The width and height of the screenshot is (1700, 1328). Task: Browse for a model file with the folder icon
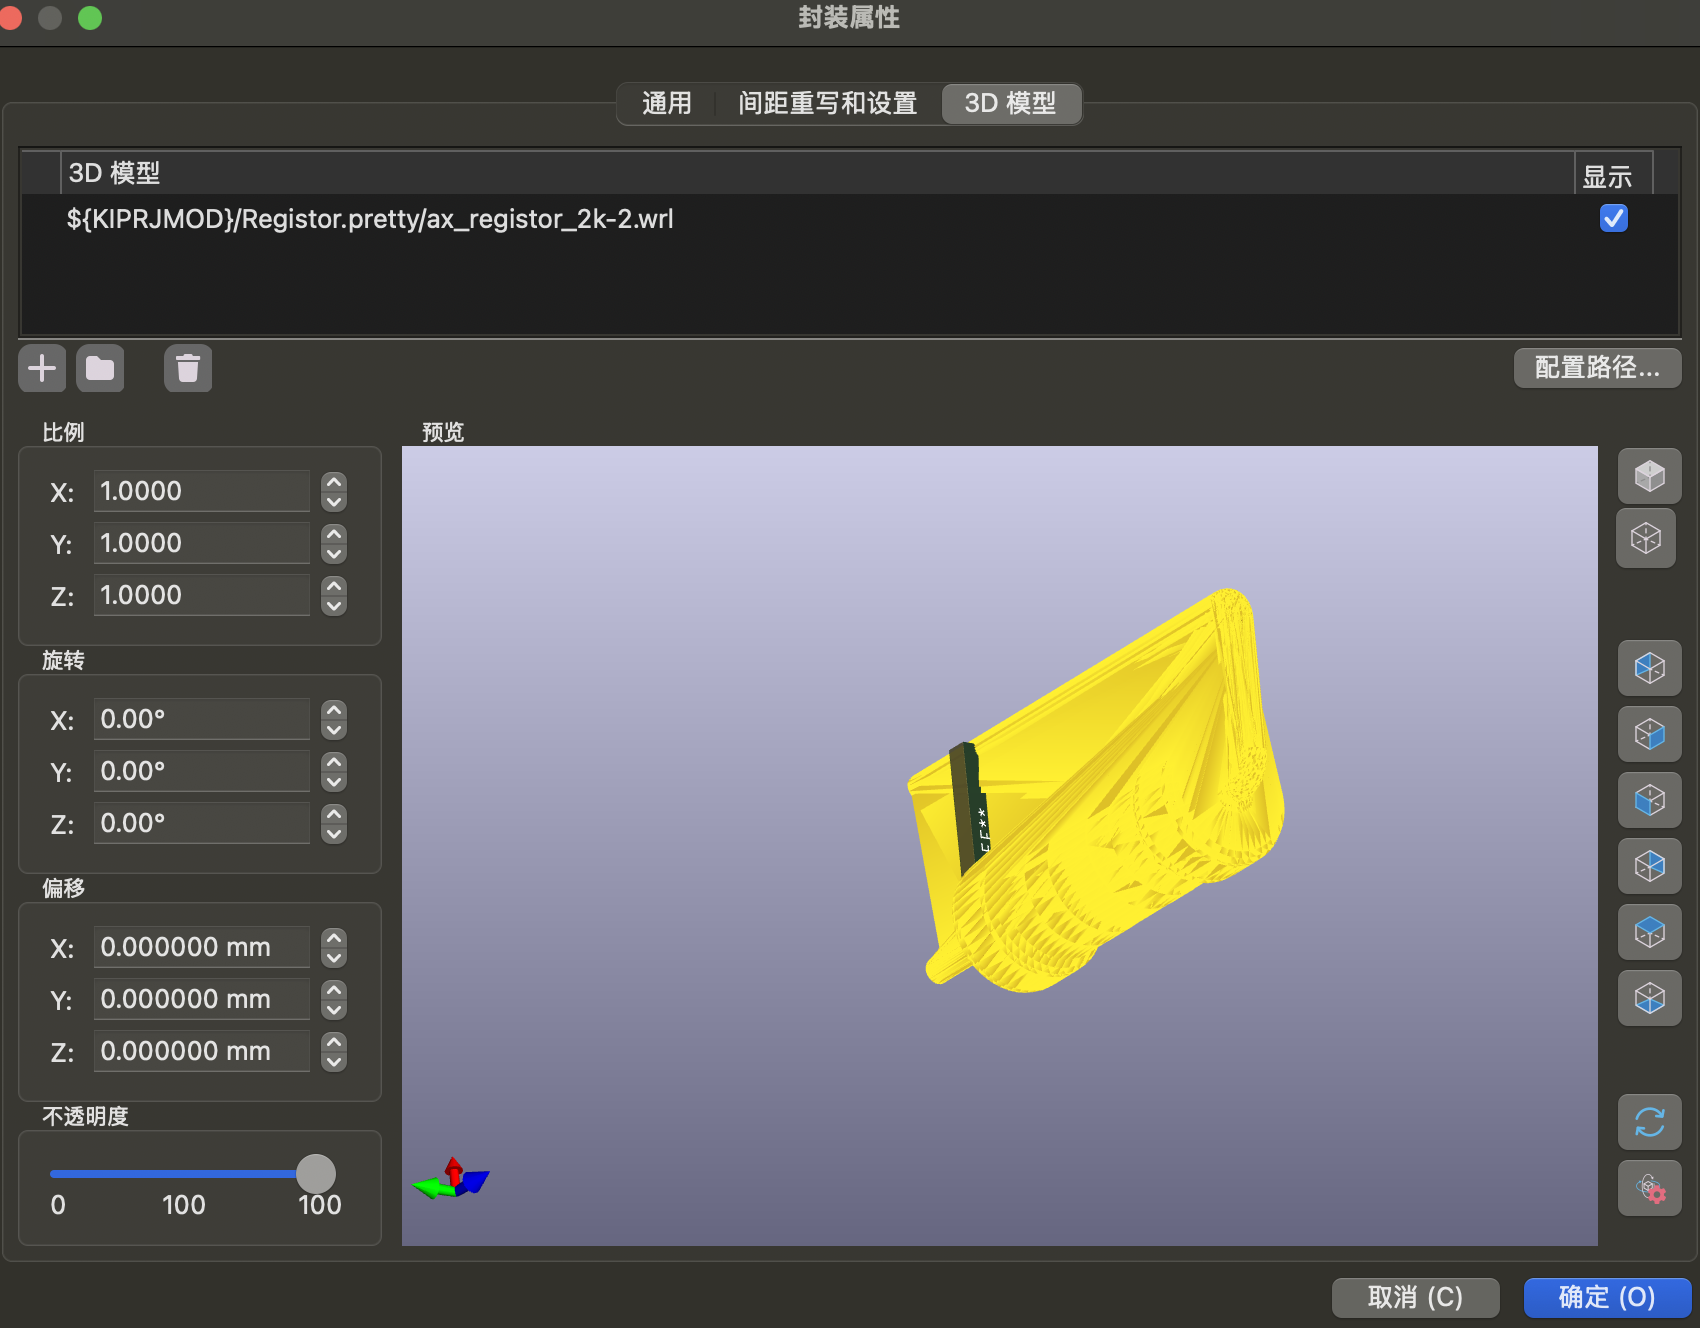pos(100,368)
